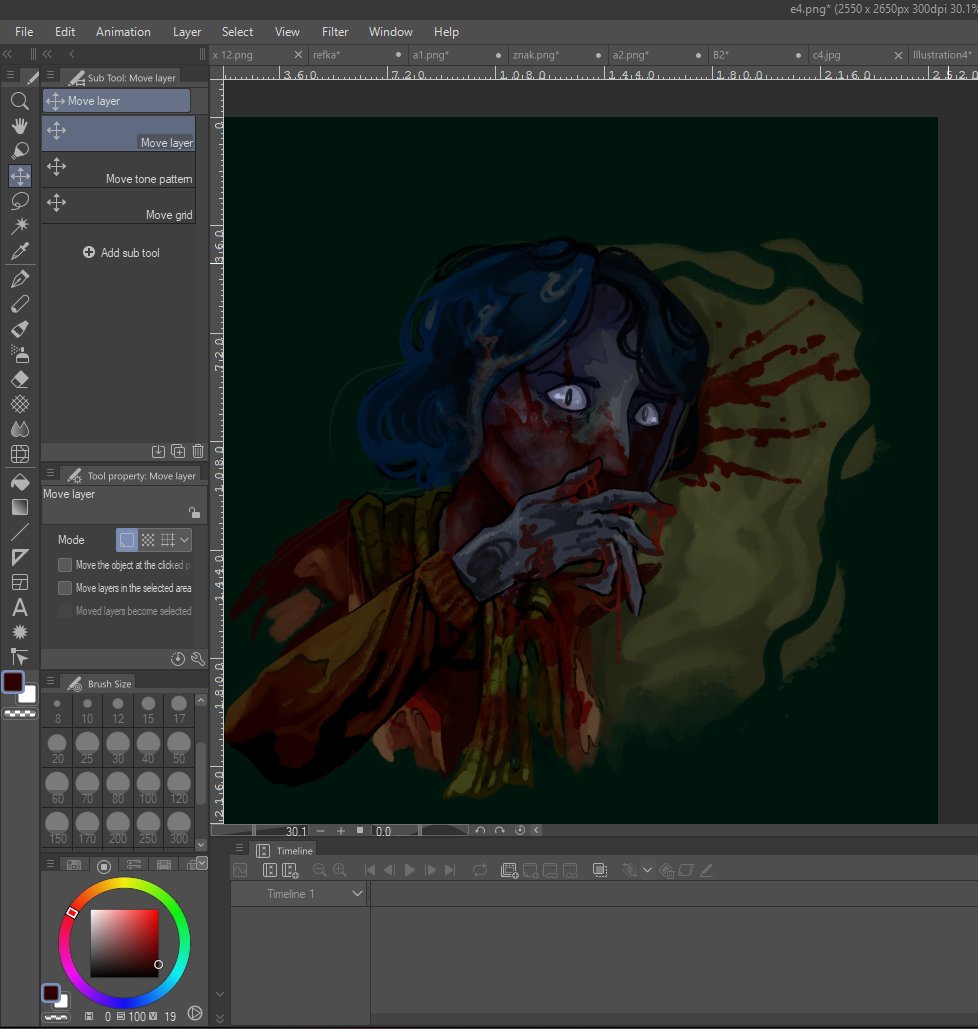The width and height of the screenshot is (978, 1029).
Task: Reset tool property to initial settings
Action: click(177, 658)
